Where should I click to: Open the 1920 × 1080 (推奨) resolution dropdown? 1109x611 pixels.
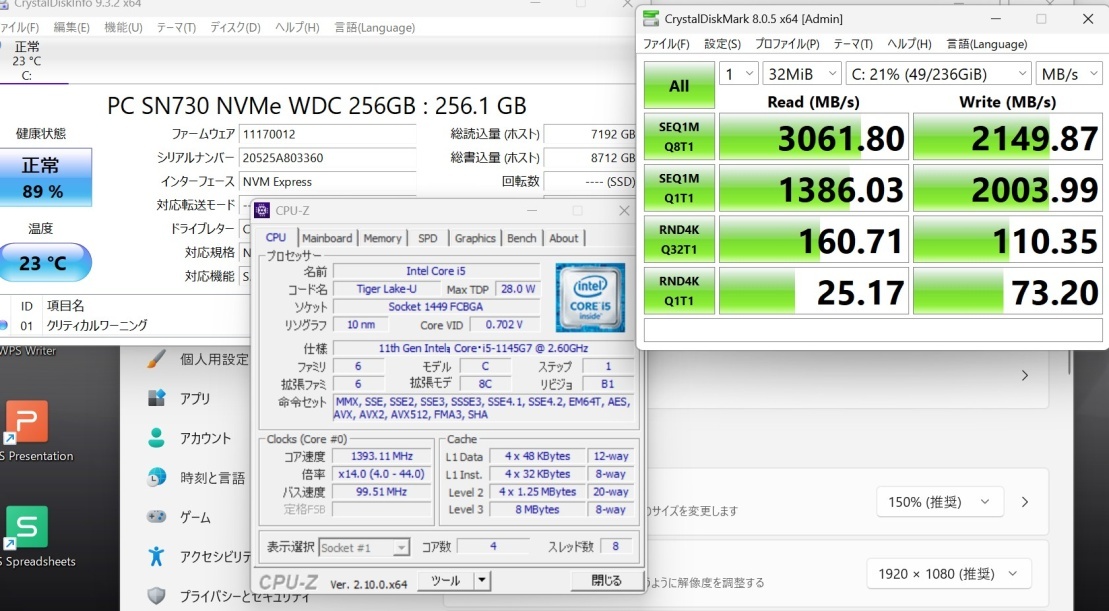tap(948, 574)
